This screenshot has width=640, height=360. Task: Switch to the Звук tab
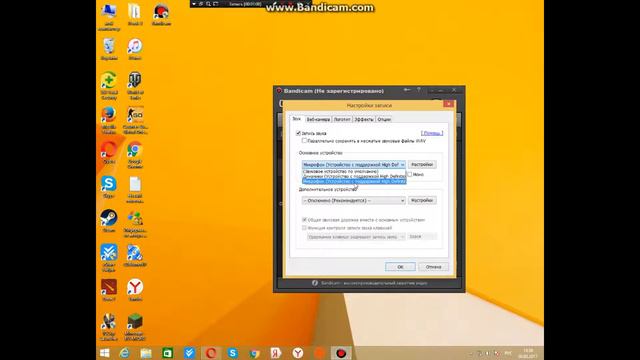tap(297, 119)
